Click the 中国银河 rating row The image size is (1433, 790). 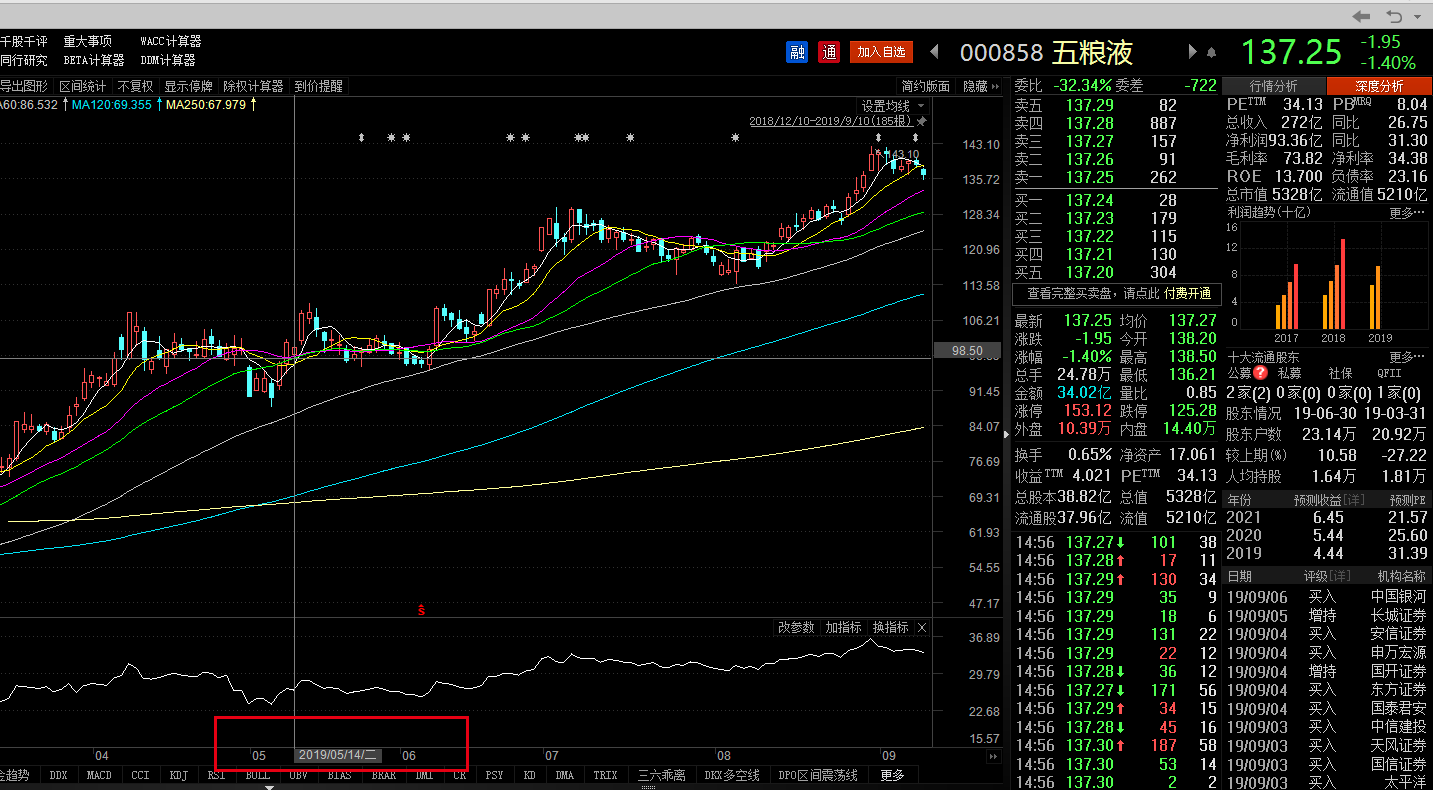pos(1326,596)
